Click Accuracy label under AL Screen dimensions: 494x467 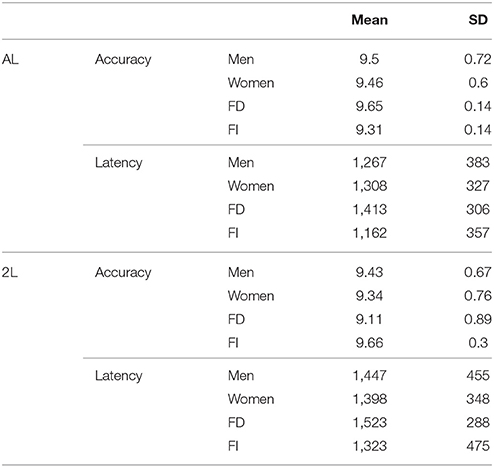click(123, 60)
